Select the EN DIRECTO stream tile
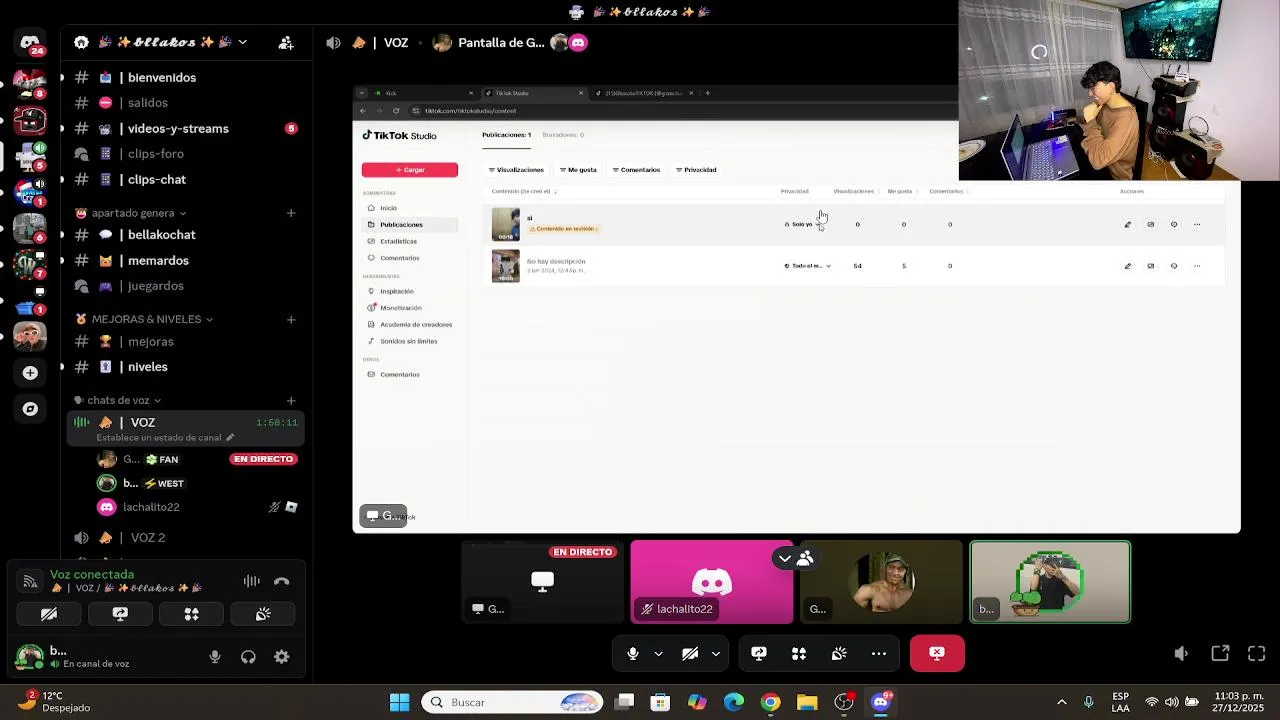Screen dimensions: 1280x720 click(x=542, y=582)
